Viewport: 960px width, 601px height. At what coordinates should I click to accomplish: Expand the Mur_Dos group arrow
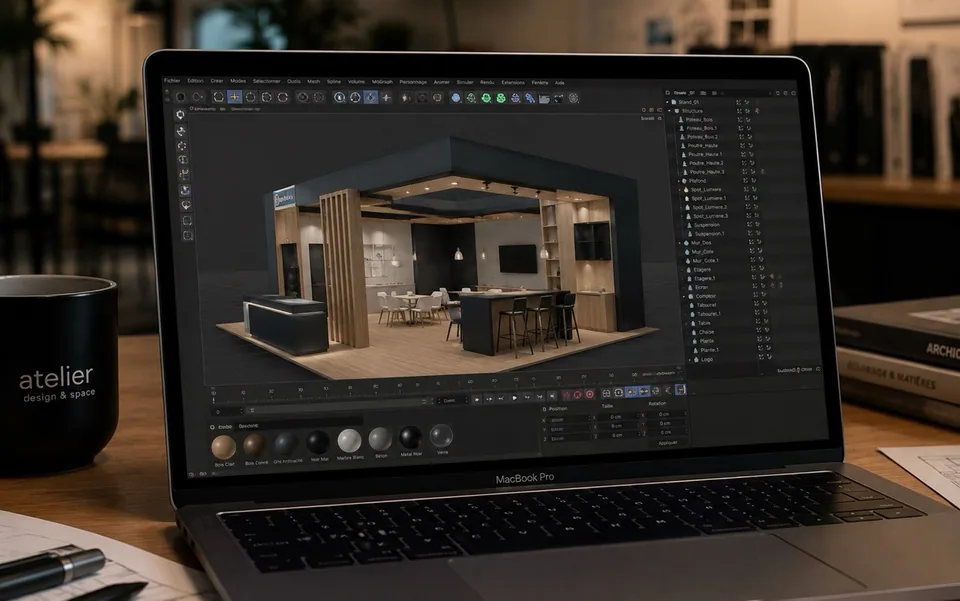(680, 243)
